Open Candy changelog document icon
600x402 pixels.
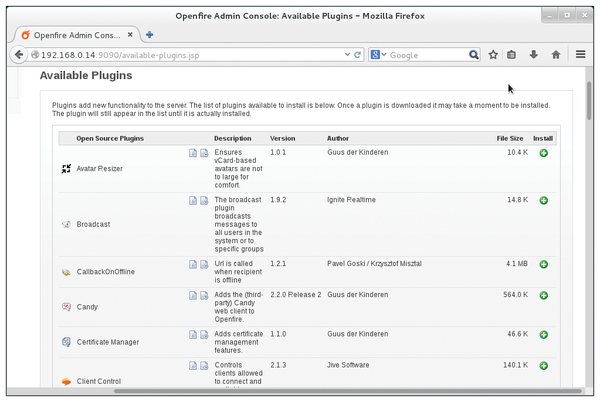pos(204,295)
